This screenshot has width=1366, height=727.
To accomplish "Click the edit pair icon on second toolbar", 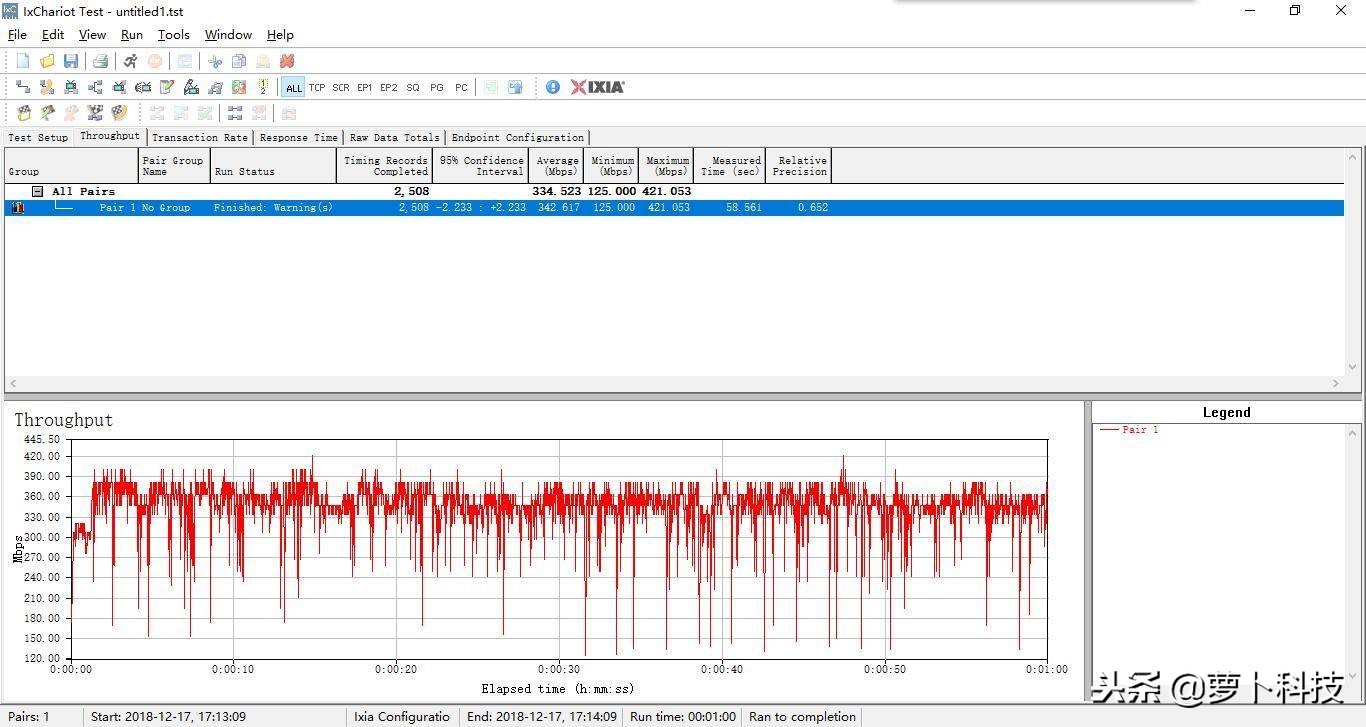I will [167, 87].
